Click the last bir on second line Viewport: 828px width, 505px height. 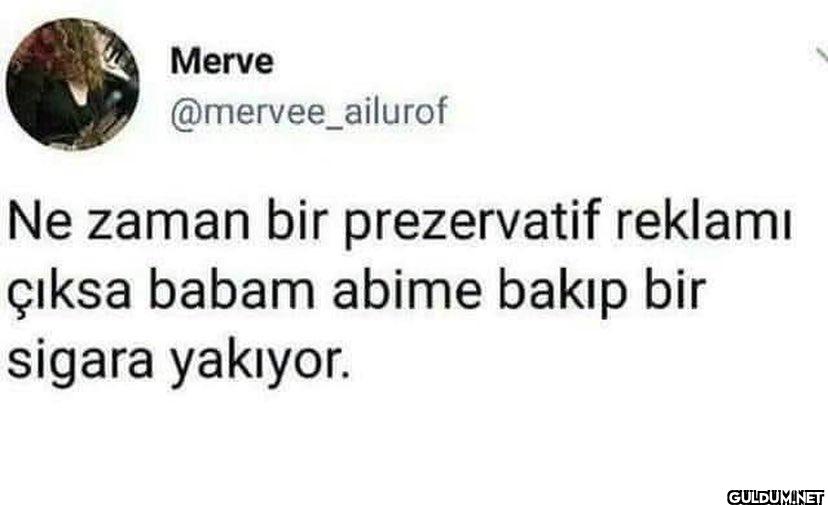coord(675,291)
